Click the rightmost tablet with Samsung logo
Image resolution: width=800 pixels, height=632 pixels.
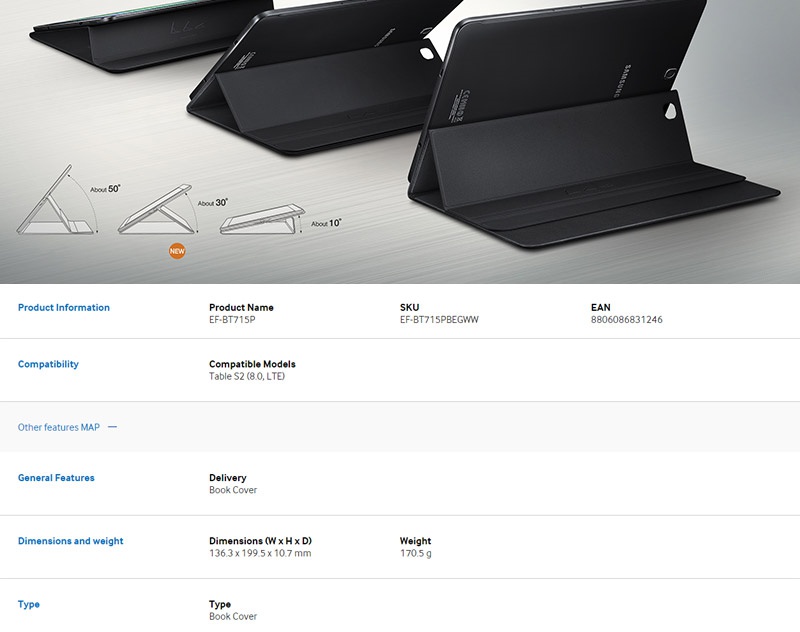coord(590,120)
